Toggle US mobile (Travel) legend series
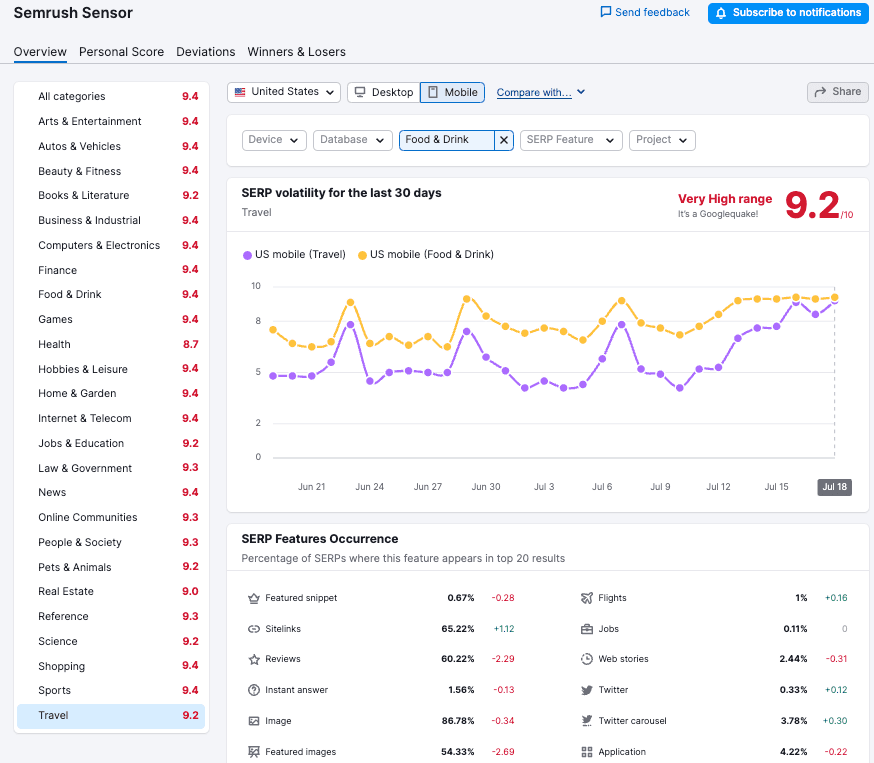This screenshot has height=763, width=874. (x=294, y=255)
